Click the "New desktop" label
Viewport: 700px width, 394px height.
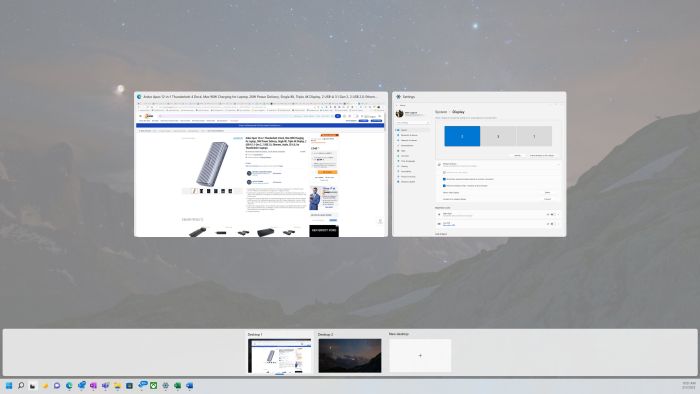pyautogui.click(x=399, y=334)
